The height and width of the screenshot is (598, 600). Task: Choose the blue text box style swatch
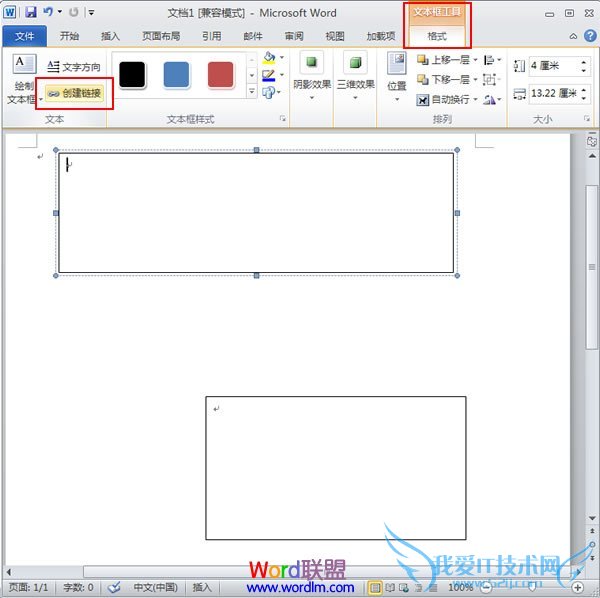click(176, 75)
